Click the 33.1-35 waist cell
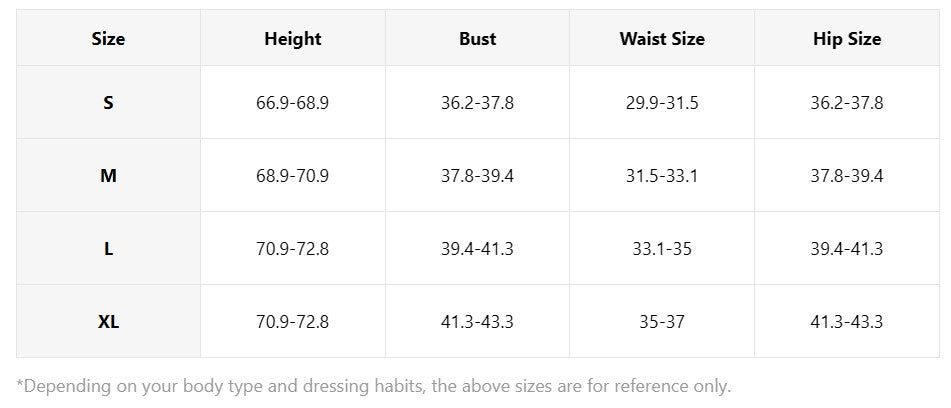Screen dimensions: 951x408 [662, 249]
